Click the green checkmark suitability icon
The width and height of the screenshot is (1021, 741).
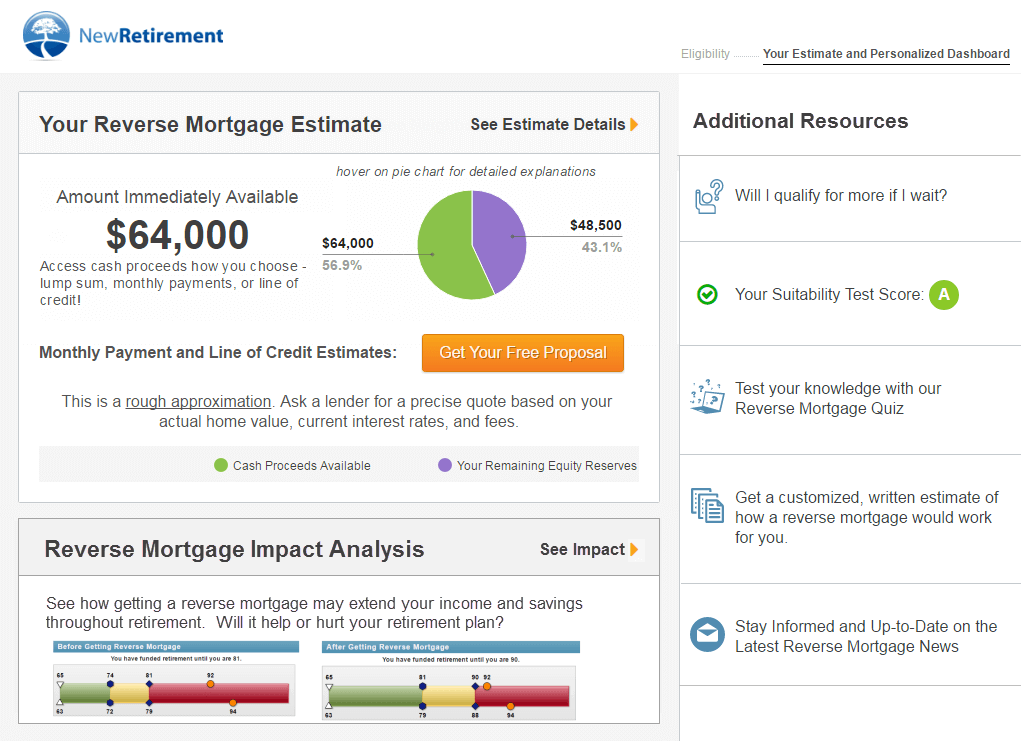click(707, 294)
